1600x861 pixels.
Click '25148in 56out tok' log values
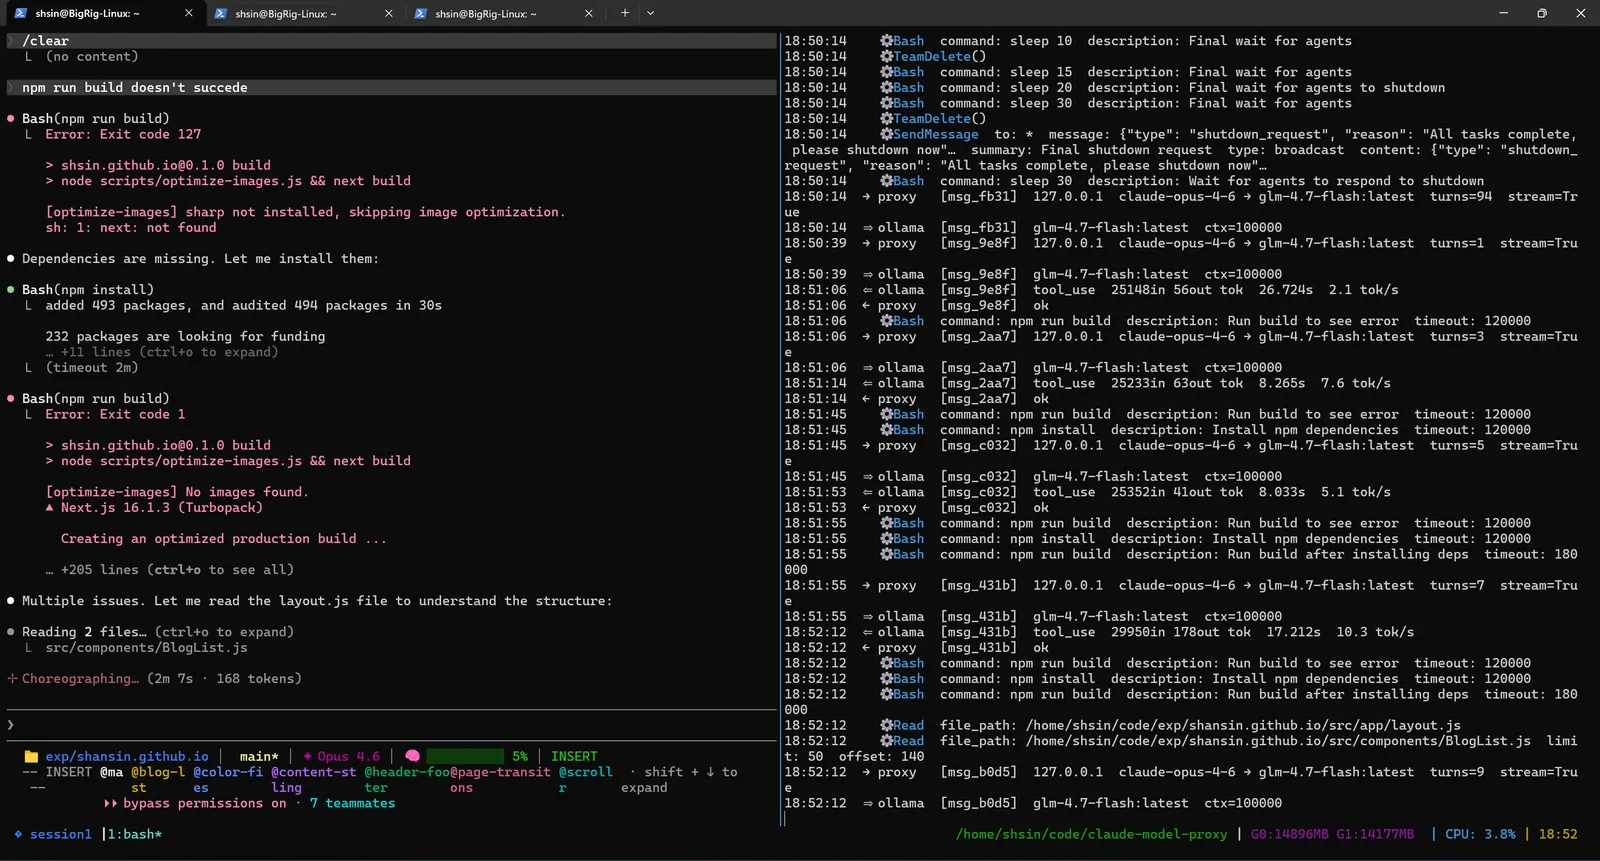point(1177,290)
